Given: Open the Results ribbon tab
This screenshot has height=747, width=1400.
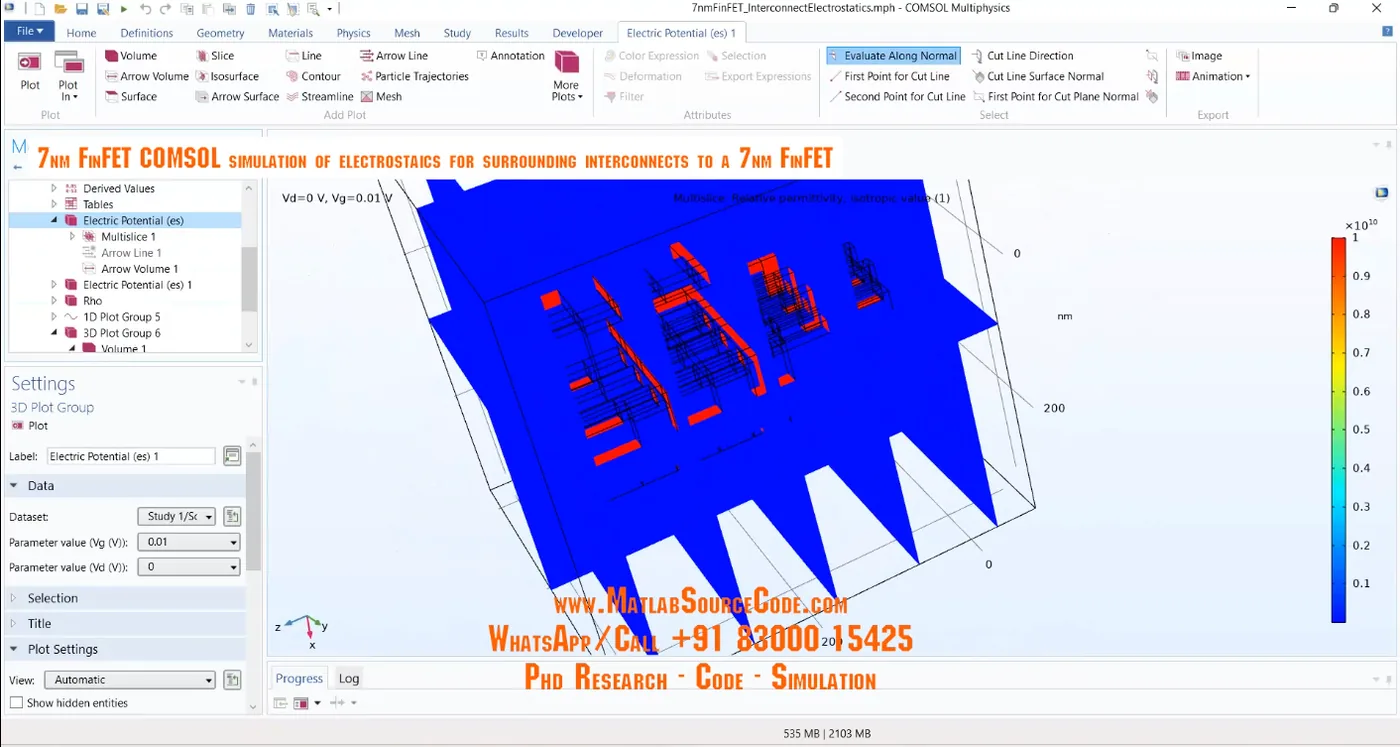Looking at the screenshot, I should pyautogui.click(x=512, y=33).
